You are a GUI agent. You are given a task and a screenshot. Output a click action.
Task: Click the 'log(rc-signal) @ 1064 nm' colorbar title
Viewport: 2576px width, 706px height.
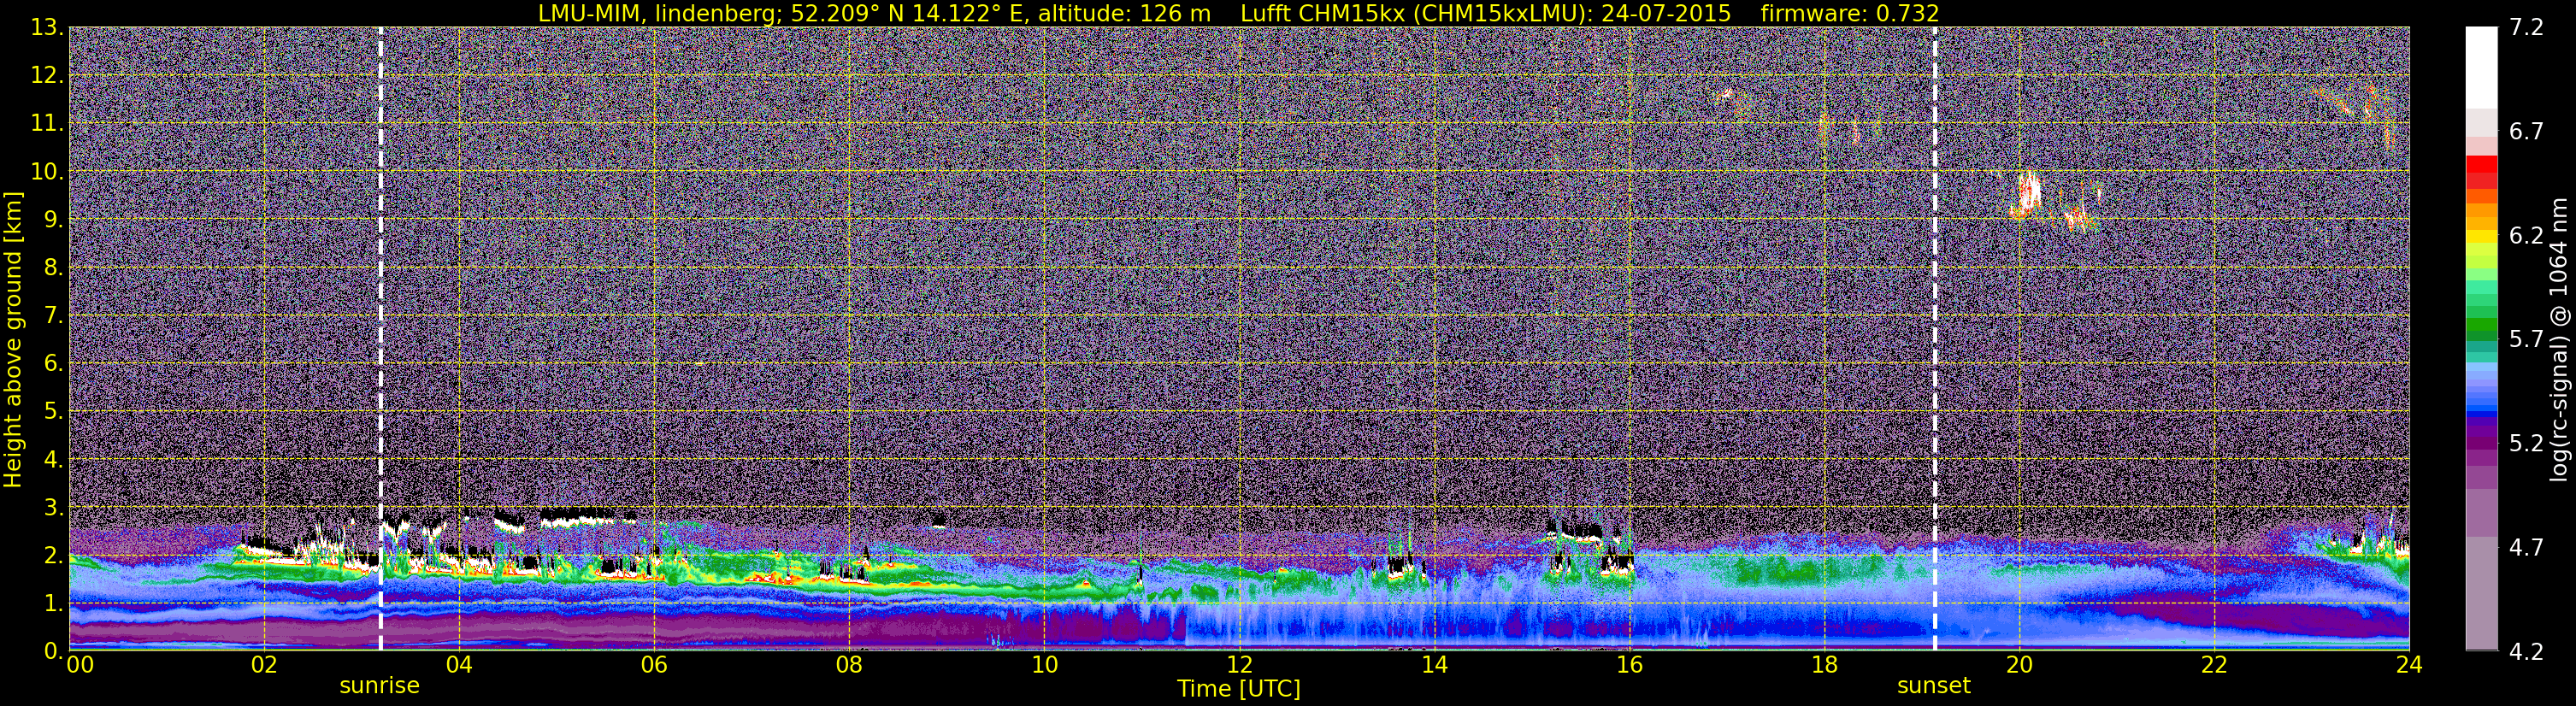point(2560,340)
